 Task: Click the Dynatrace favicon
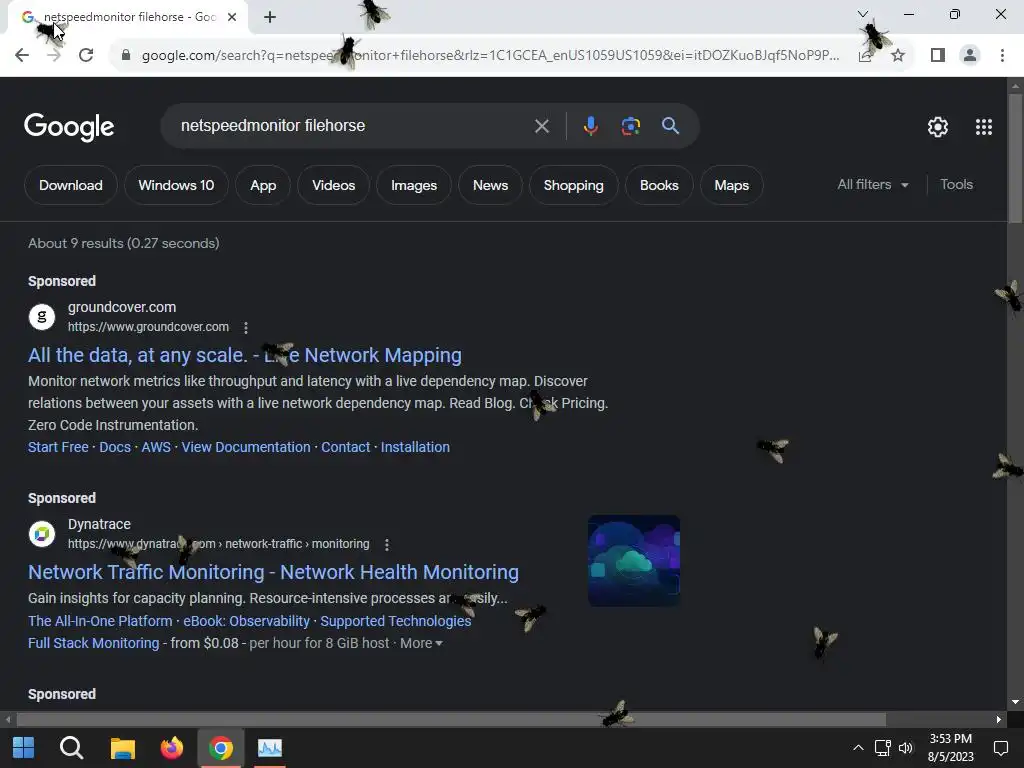click(x=42, y=534)
